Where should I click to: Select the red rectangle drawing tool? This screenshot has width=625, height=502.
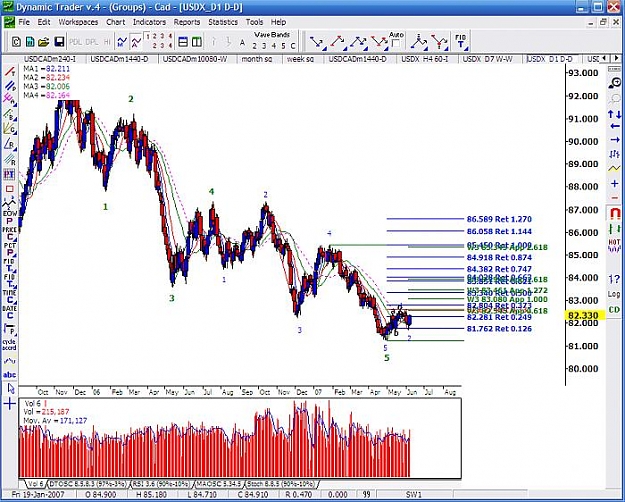click(9, 189)
